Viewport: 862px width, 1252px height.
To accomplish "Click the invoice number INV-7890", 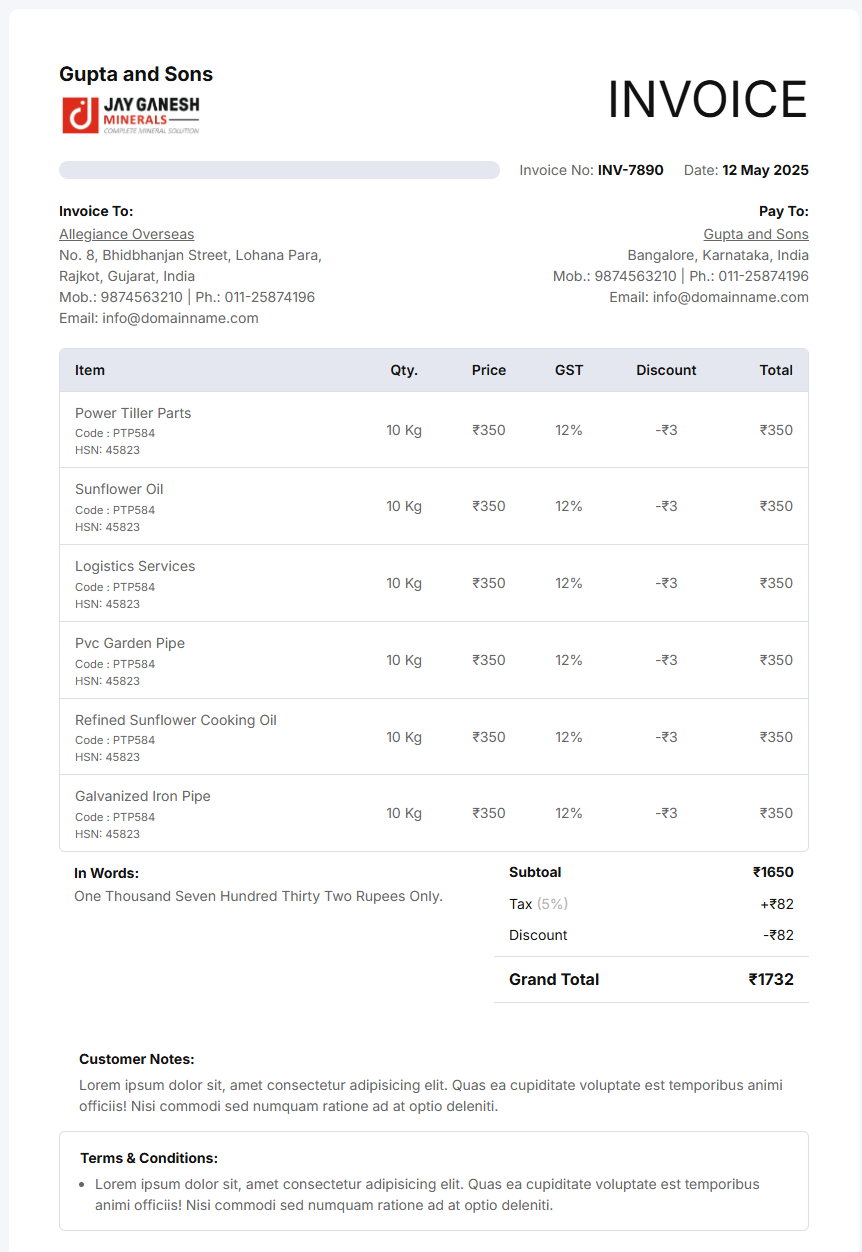I will coord(630,170).
